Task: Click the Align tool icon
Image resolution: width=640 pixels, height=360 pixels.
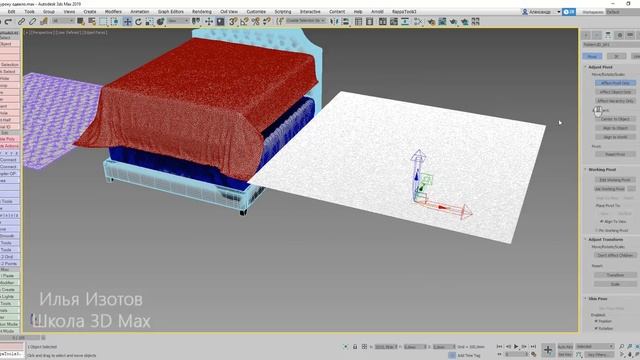Action: coord(345,21)
